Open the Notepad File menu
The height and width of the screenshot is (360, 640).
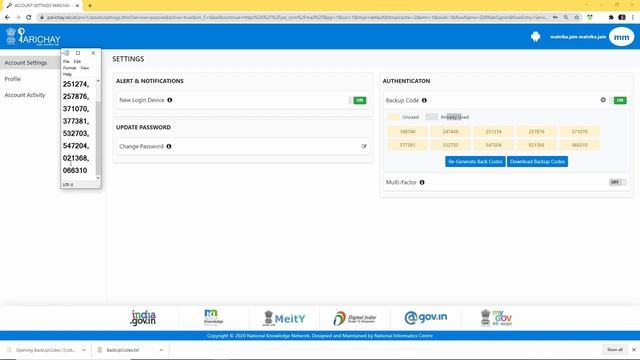pos(66,61)
